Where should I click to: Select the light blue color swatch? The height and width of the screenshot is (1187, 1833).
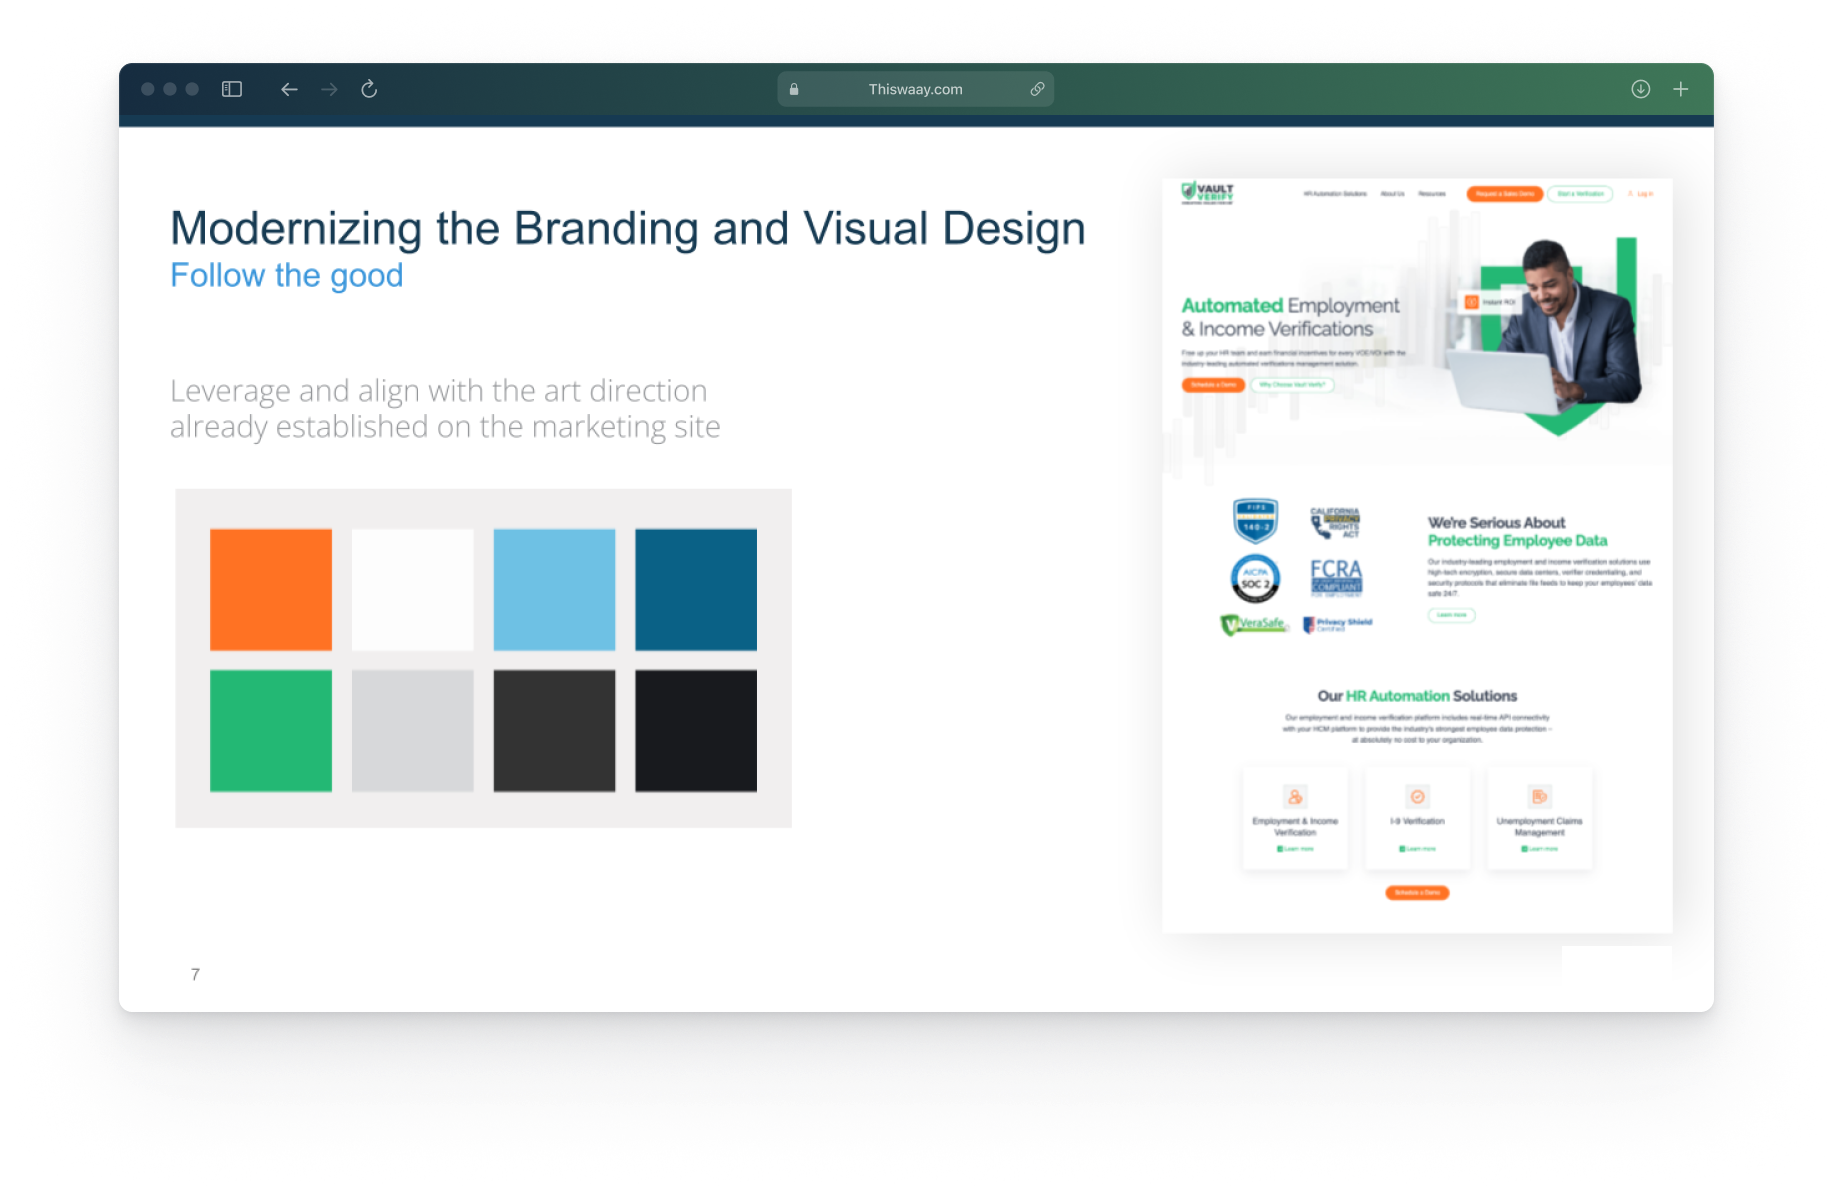click(x=554, y=590)
